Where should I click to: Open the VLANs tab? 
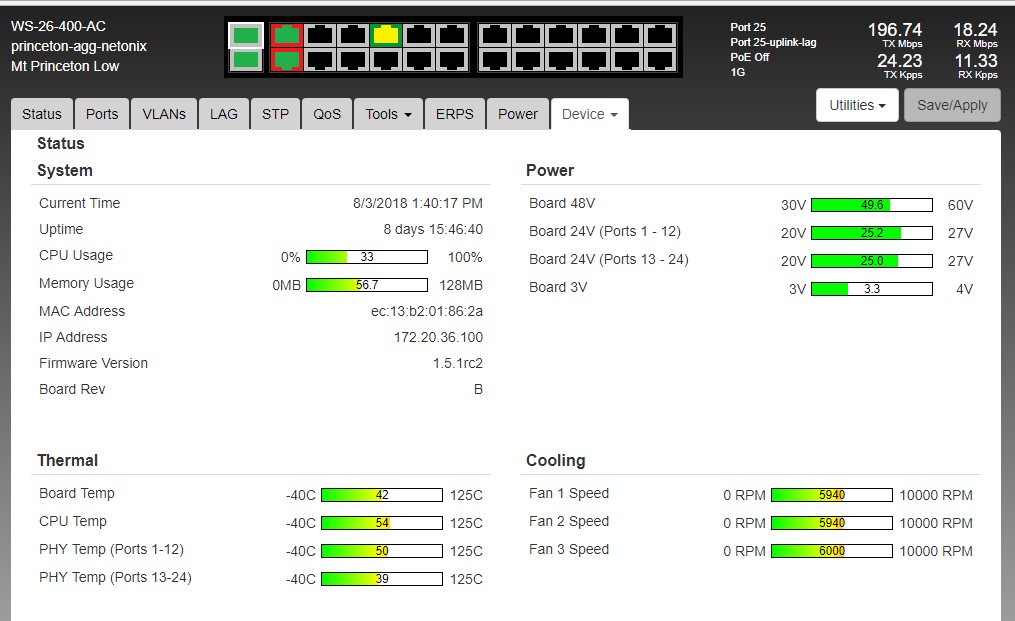pyautogui.click(x=164, y=114)
